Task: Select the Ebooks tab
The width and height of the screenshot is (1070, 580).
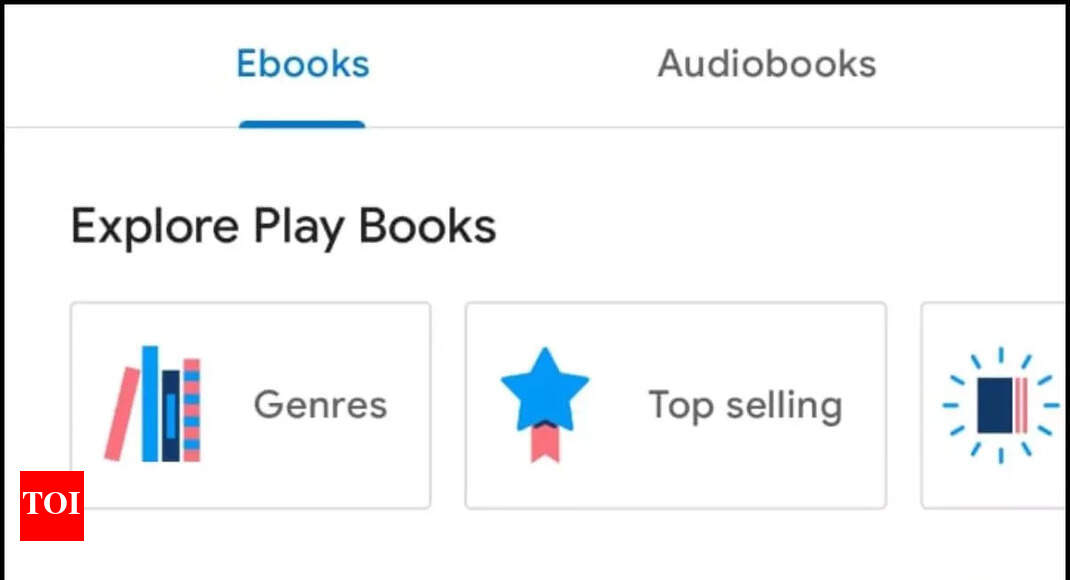Action: 302,63
